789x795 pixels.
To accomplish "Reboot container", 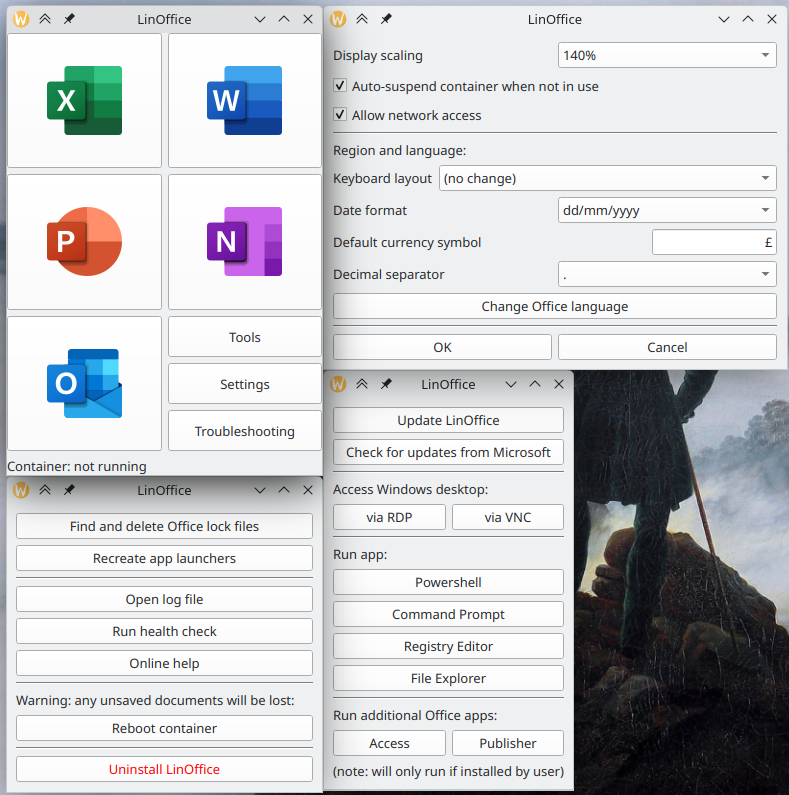I will click(x=164, y=728).
